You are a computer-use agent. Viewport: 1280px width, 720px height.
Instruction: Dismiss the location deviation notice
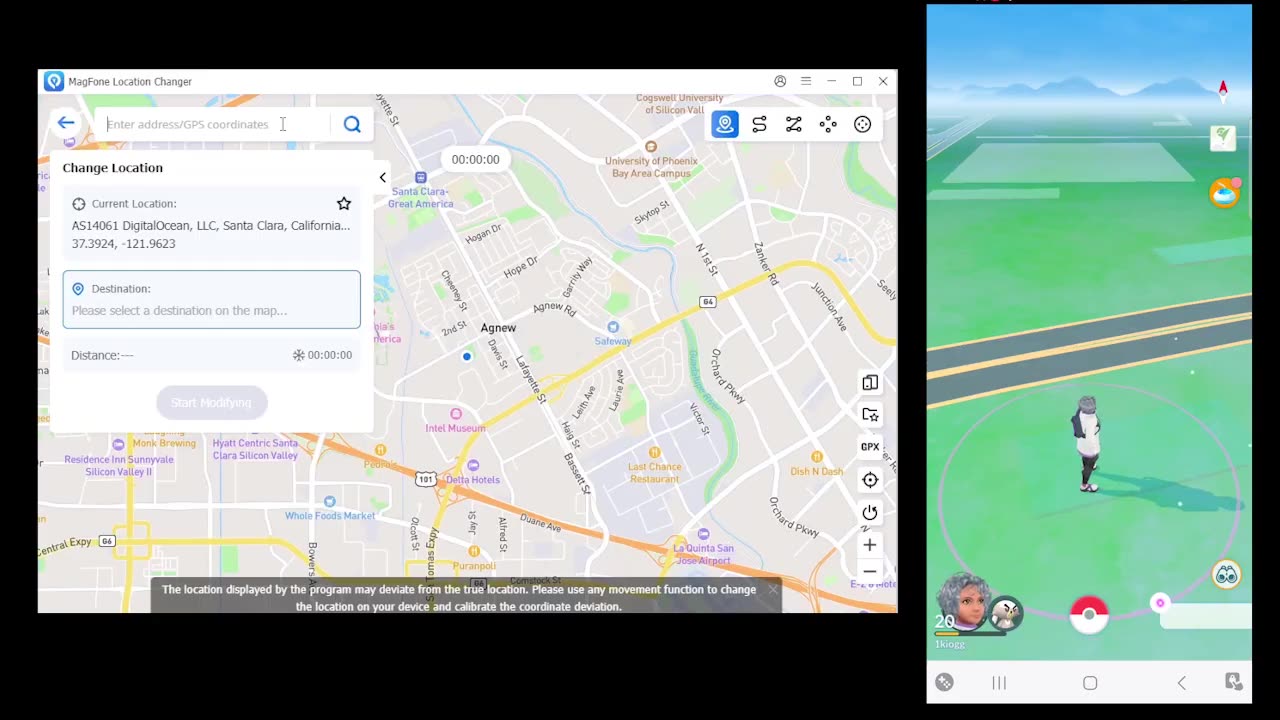point(773,590)
